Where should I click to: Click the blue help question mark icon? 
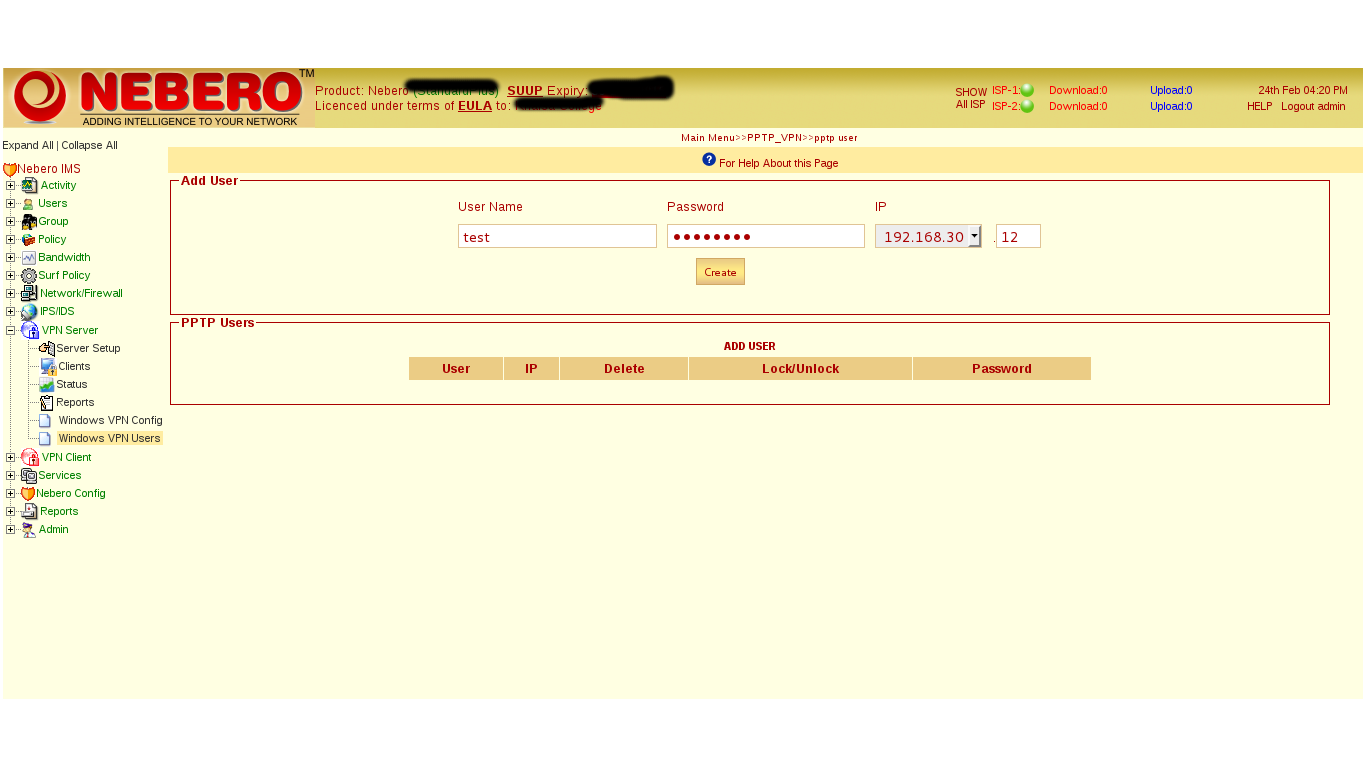coord(709,159)
